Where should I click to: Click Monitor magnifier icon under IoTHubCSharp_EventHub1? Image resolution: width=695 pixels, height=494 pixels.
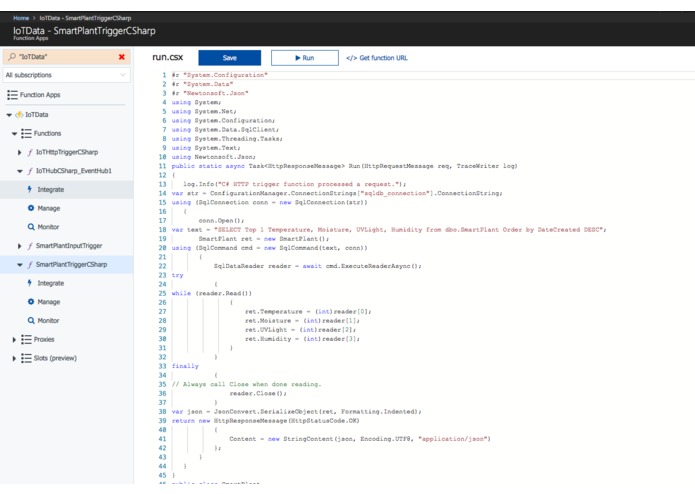(31, 227)
